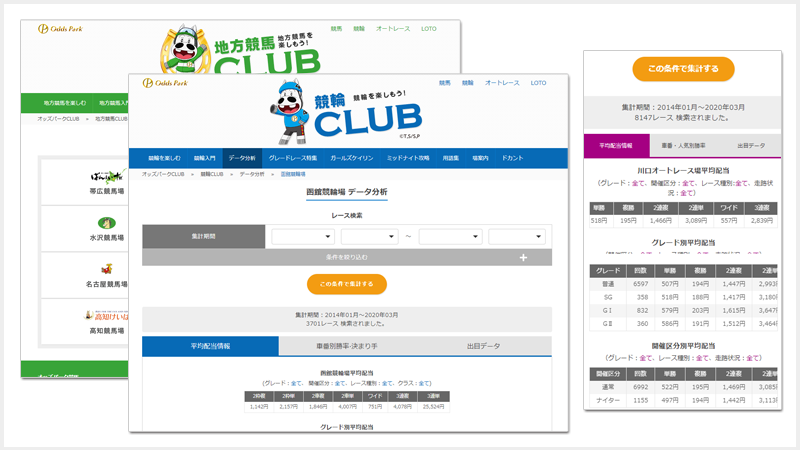The image size is (800, 450).
Task: Click the Odds Park logo on horse racing page
Action: click(x=58, y=28)
